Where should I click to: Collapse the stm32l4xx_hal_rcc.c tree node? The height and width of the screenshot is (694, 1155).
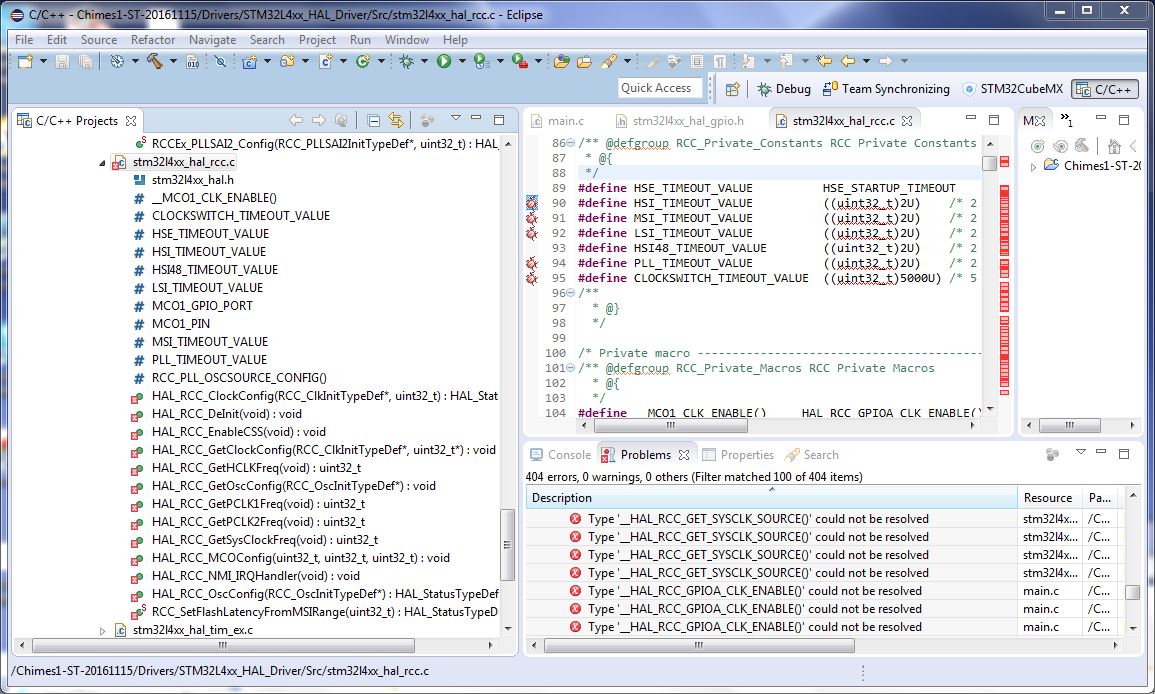[103, 162]
